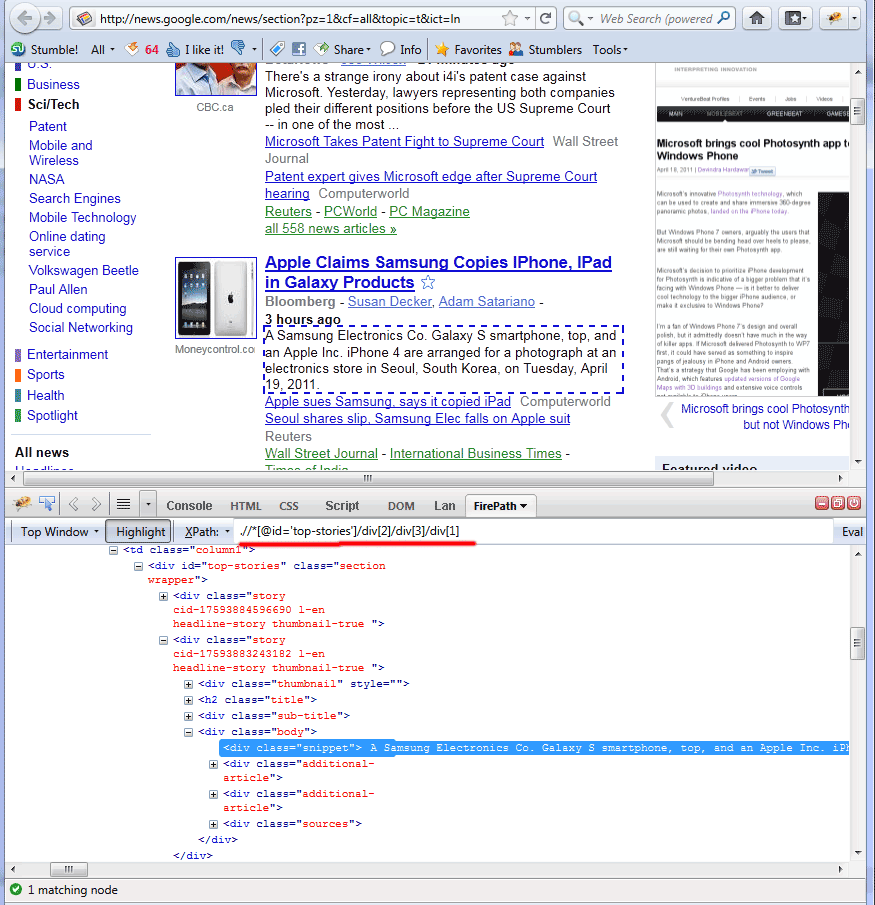Open the Stumblers people icon
Viewport: 875px width, 905px height.
(x=545, y=50)
